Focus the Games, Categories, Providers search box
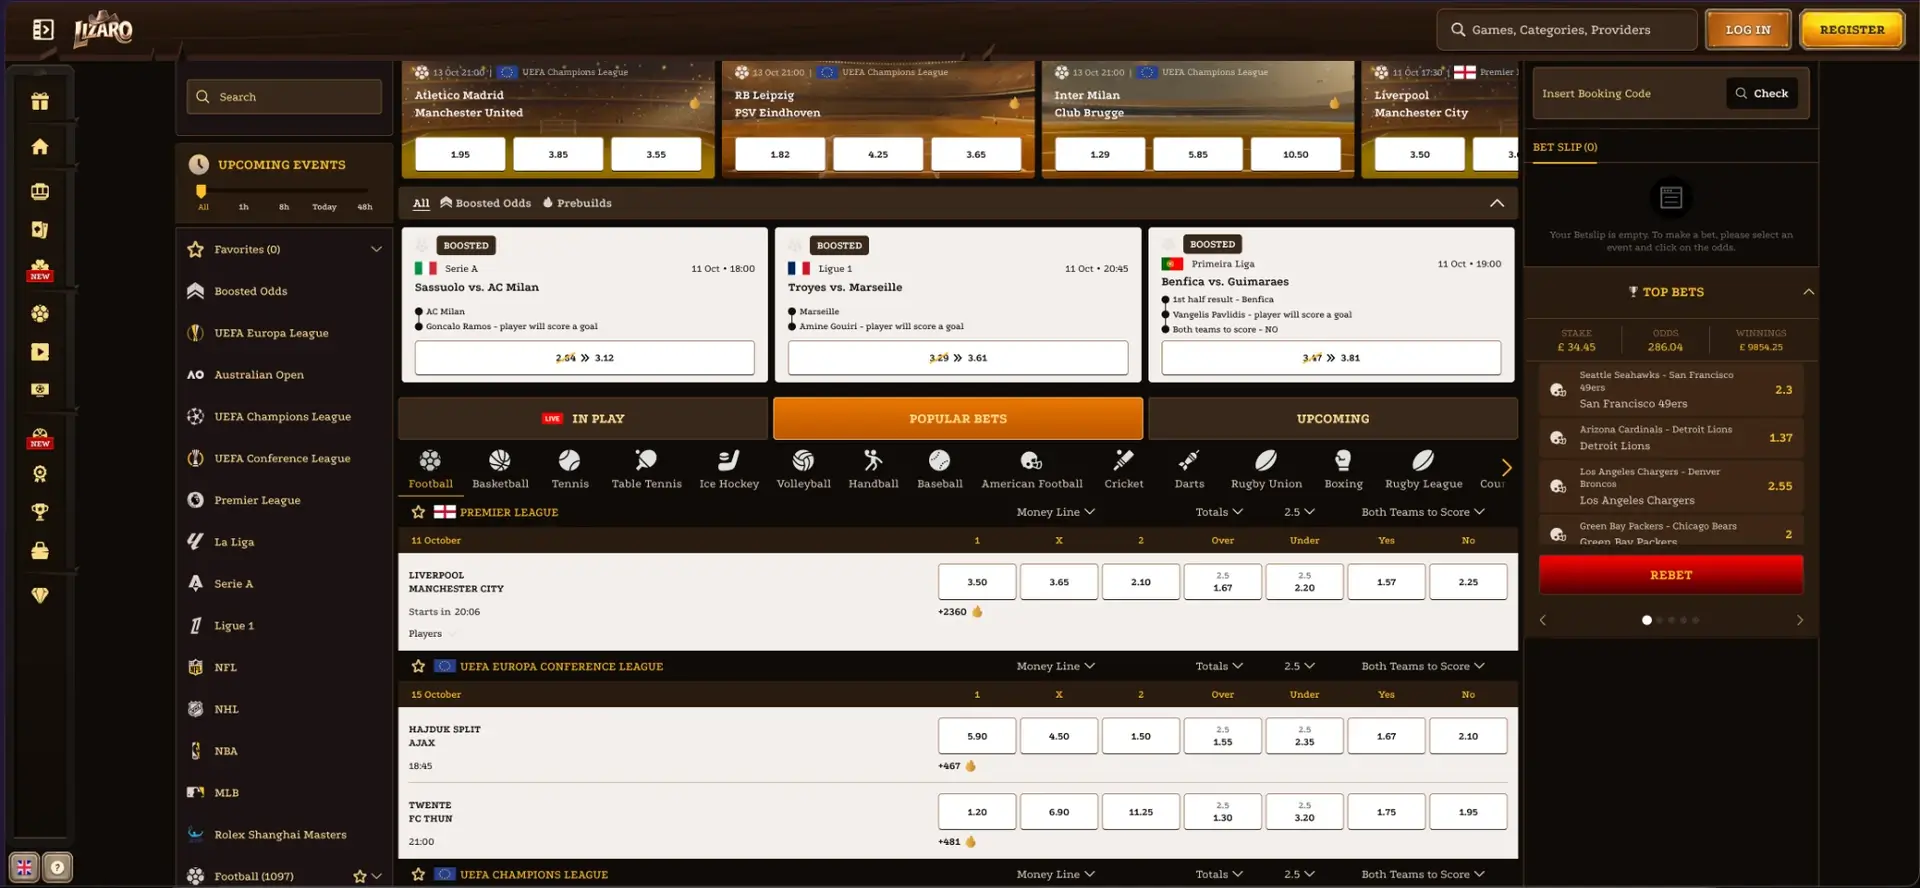 [x=1567, y=30]
